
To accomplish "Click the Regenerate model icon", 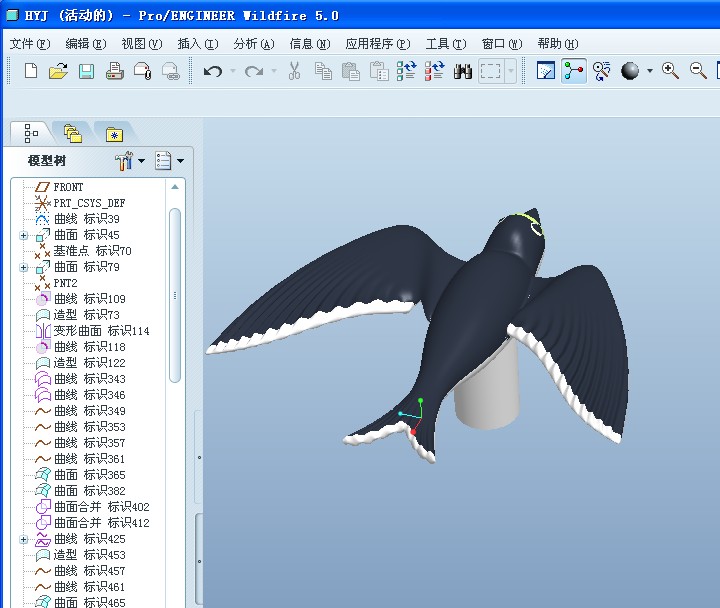I will (406, 71).
